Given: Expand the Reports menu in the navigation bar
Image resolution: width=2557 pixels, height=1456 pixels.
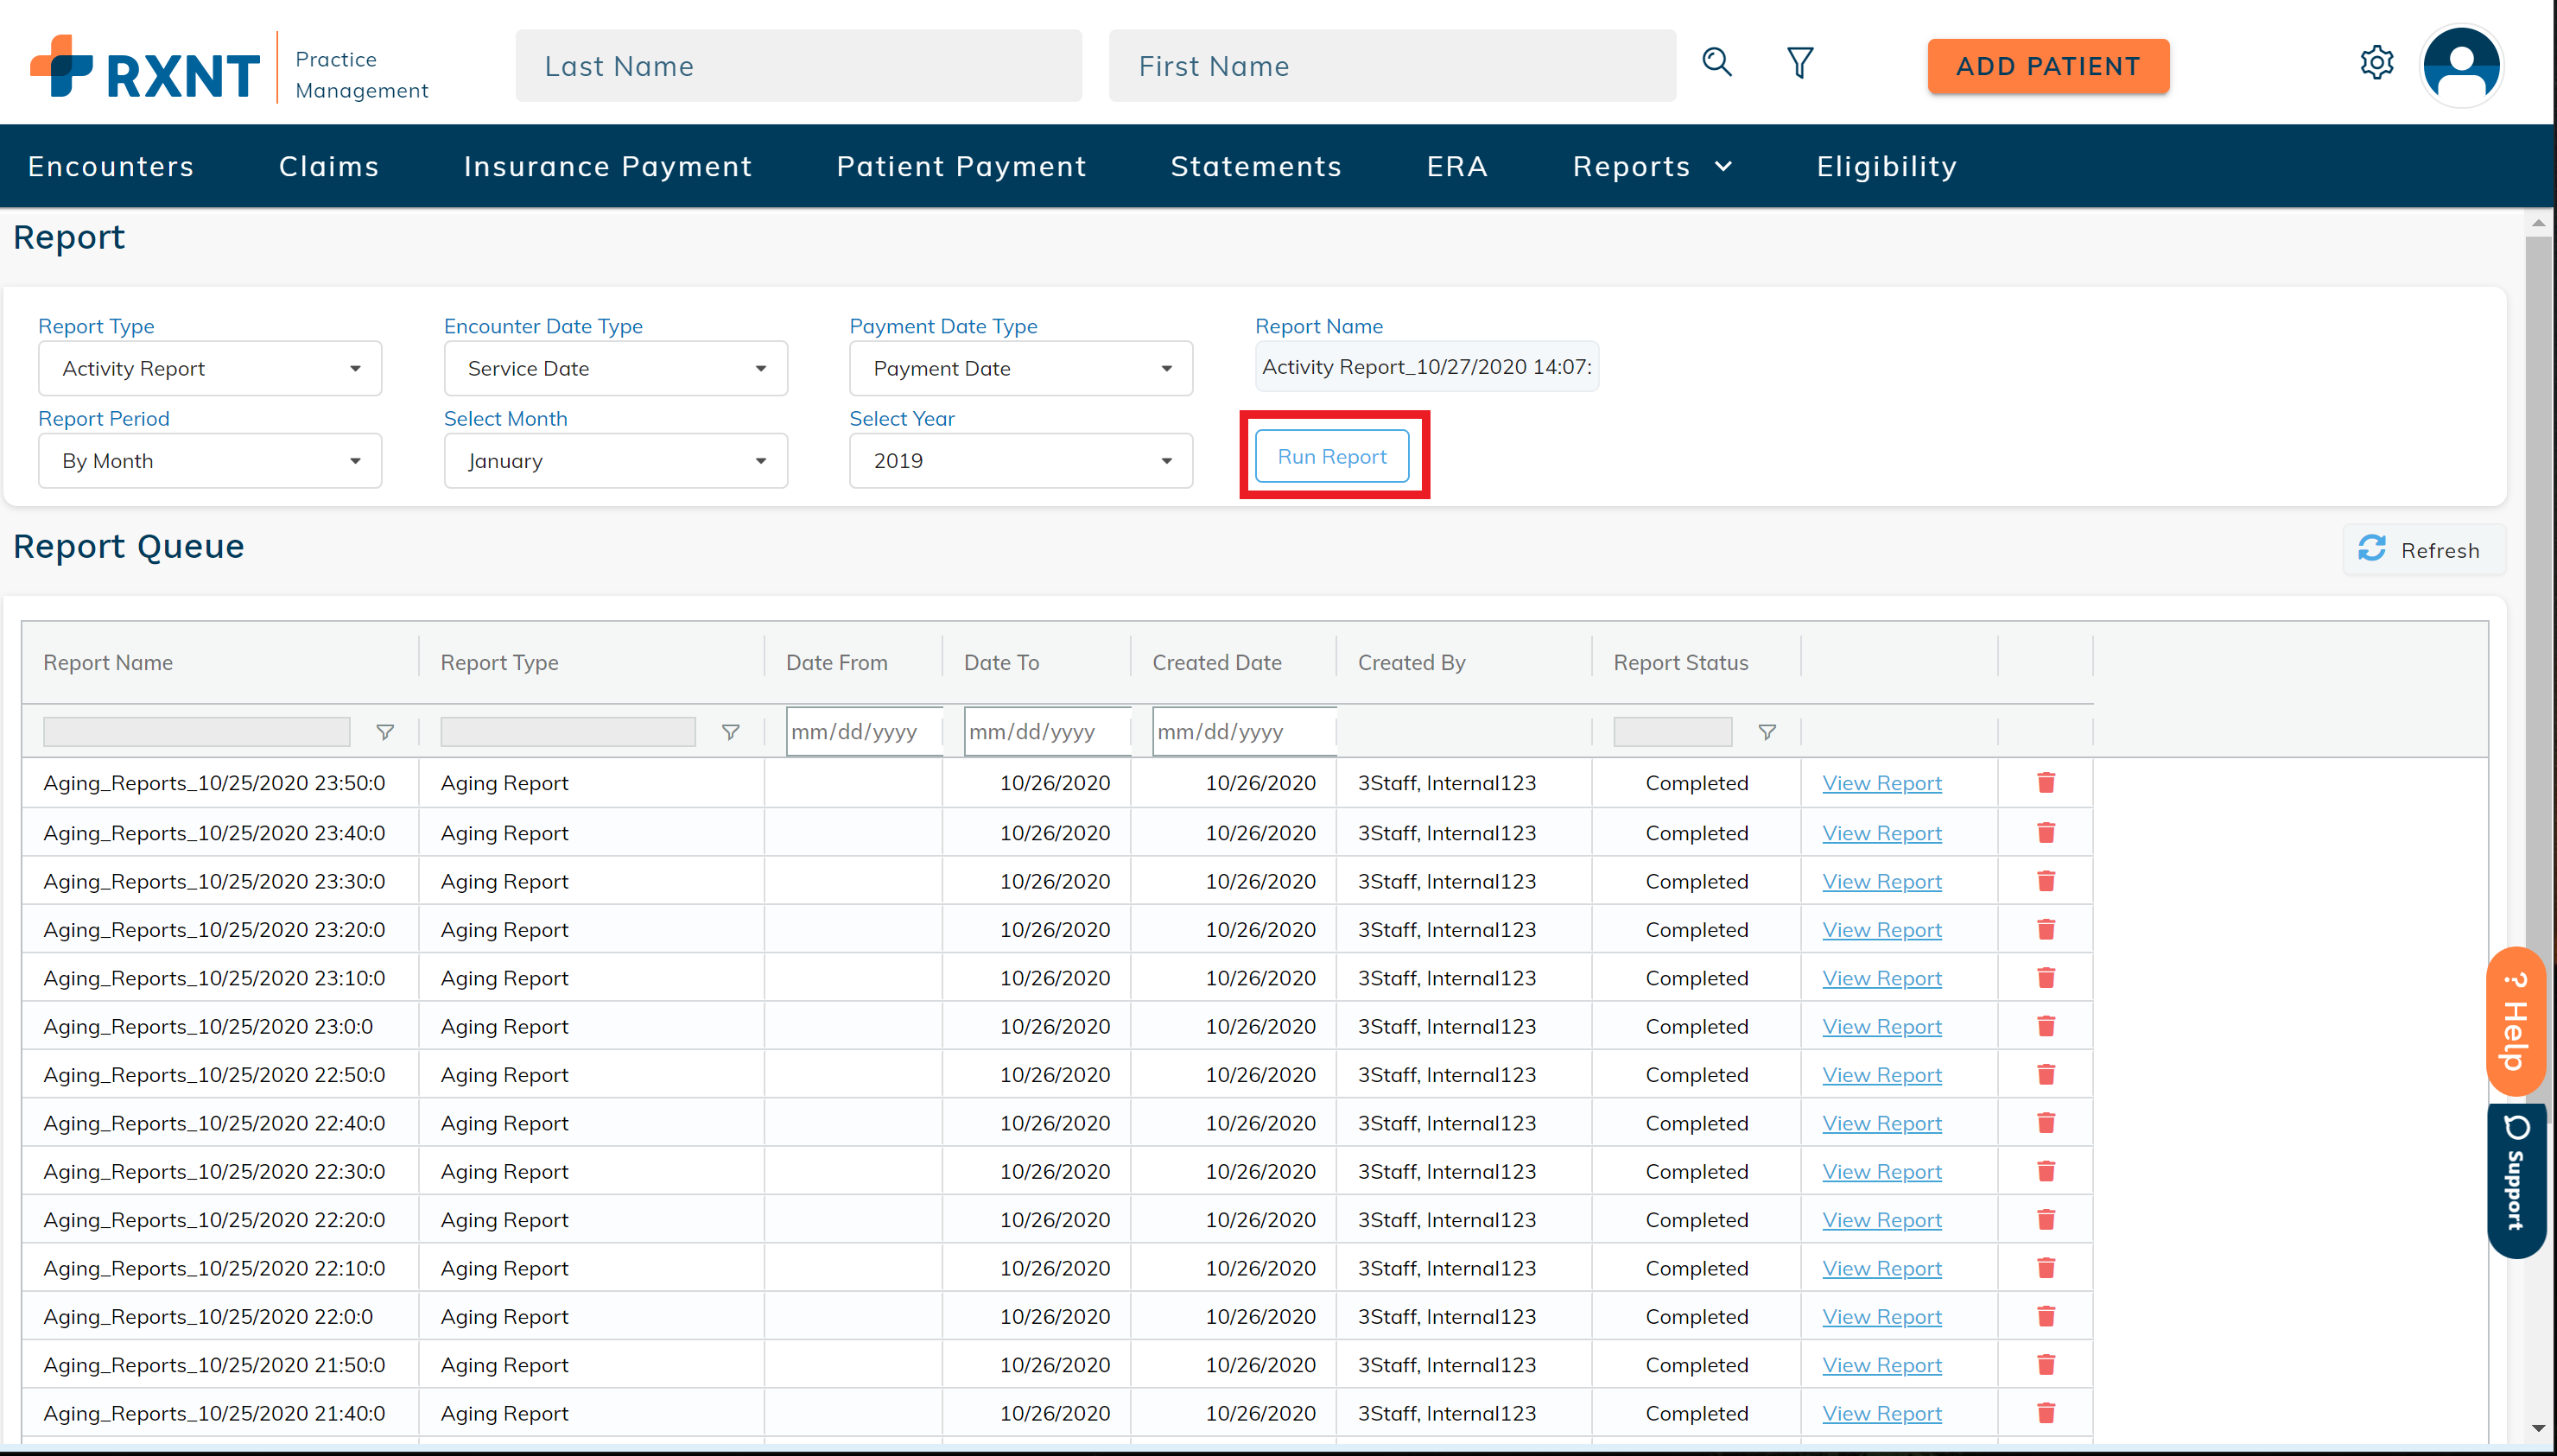Looking at the screenshot, I should tap(1651, 166).
